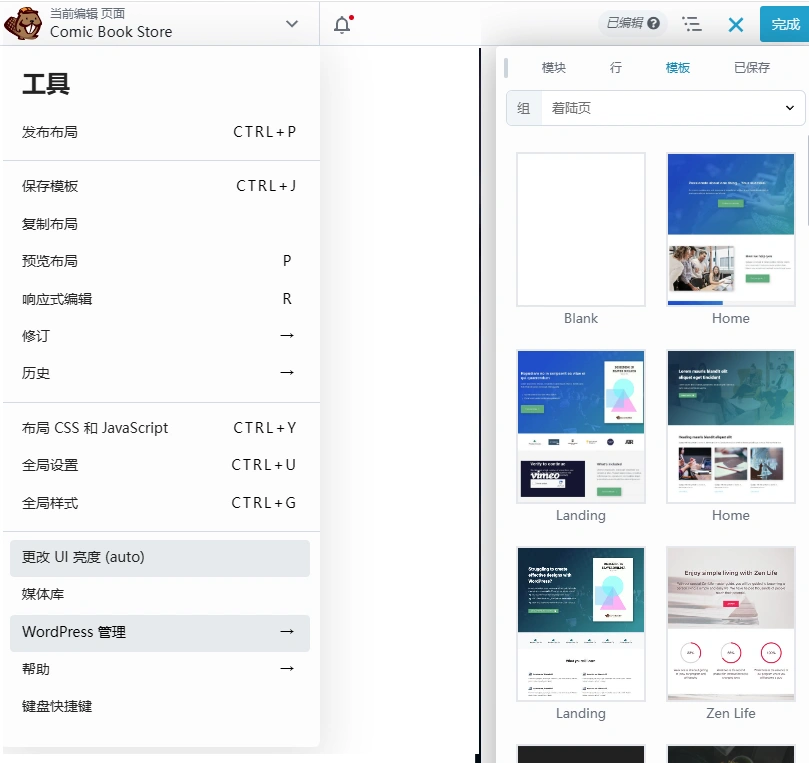Click the 完成 button
Viewport: 809px width, 763px height.
782,21
